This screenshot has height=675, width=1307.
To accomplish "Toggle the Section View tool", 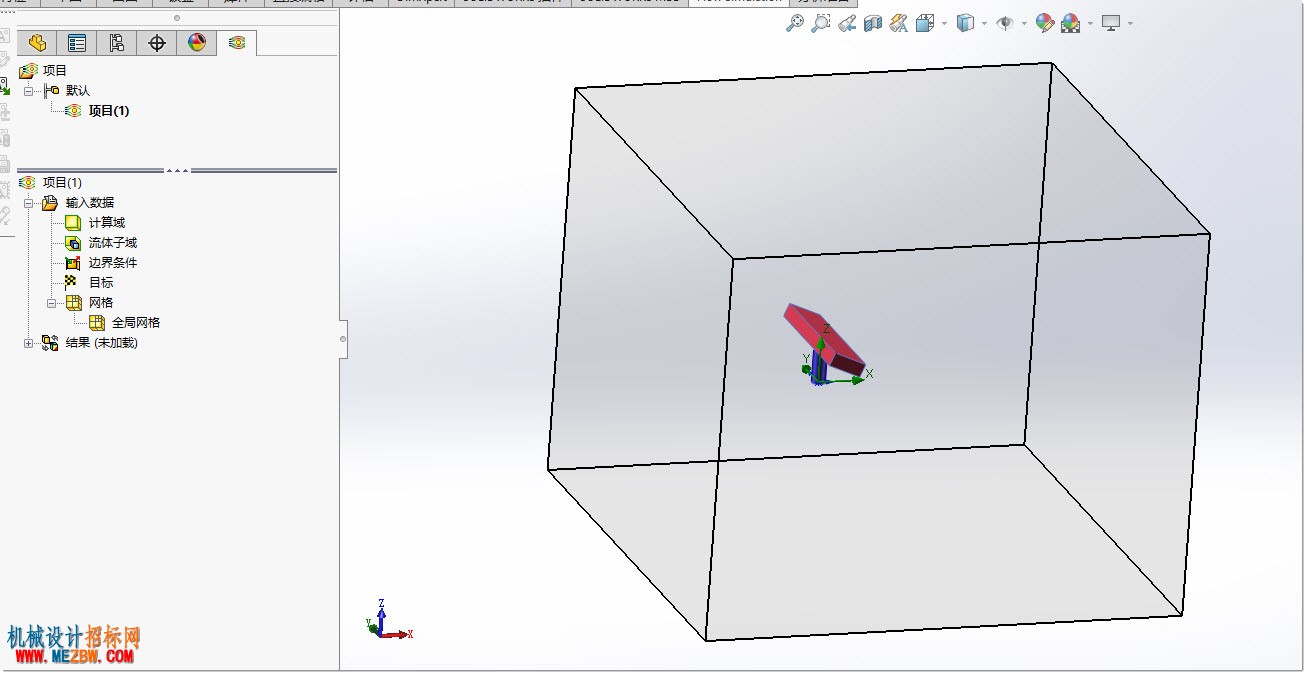I will click(873, 23).
